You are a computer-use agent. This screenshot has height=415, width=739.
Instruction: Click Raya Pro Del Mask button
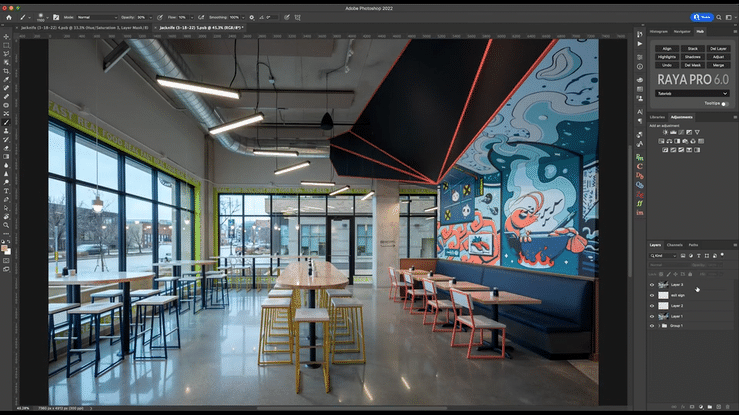pos(692,65)
